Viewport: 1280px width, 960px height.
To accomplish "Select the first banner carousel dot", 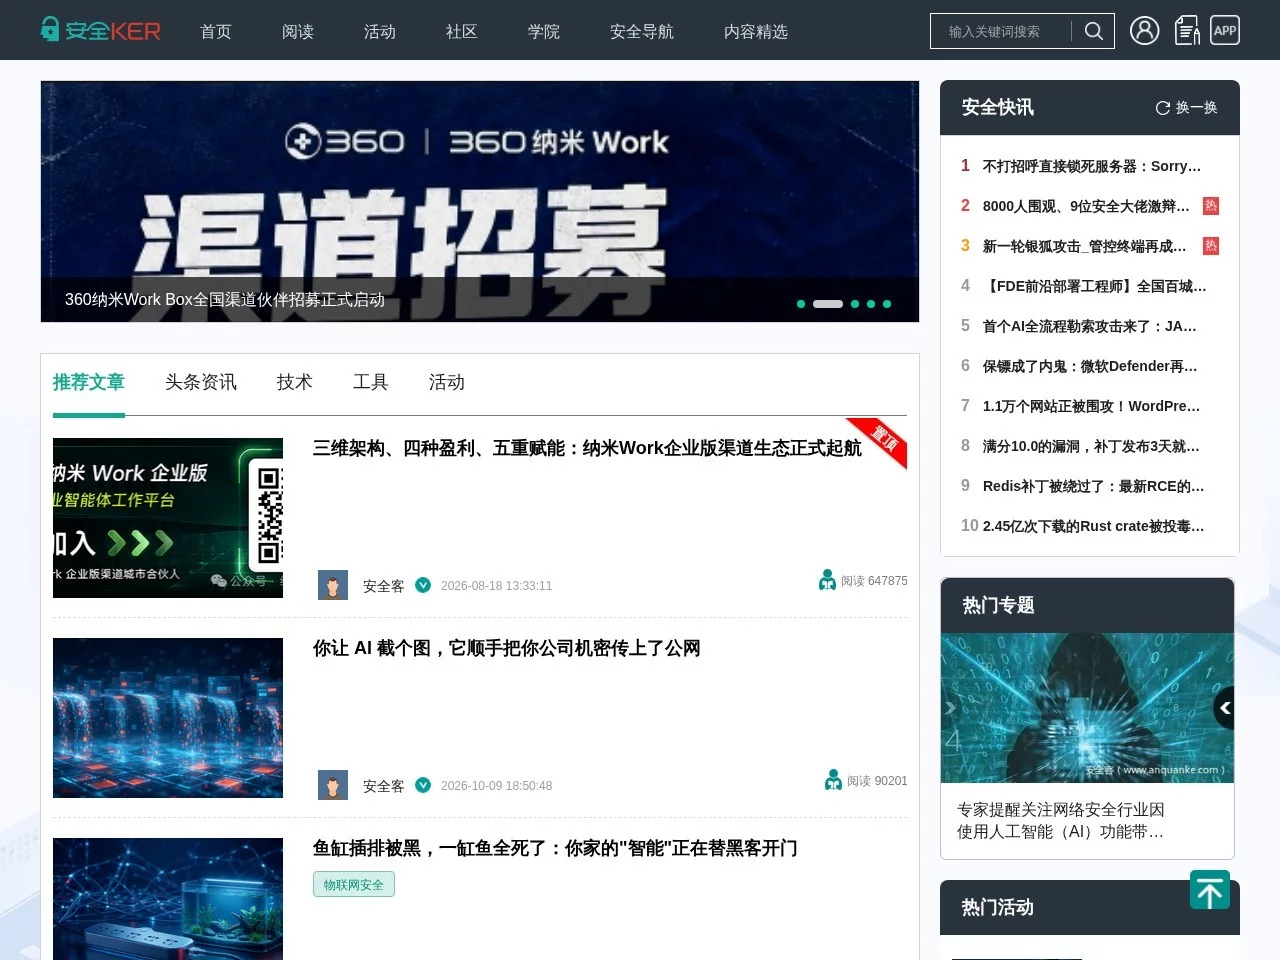I will tap(801, 304).
